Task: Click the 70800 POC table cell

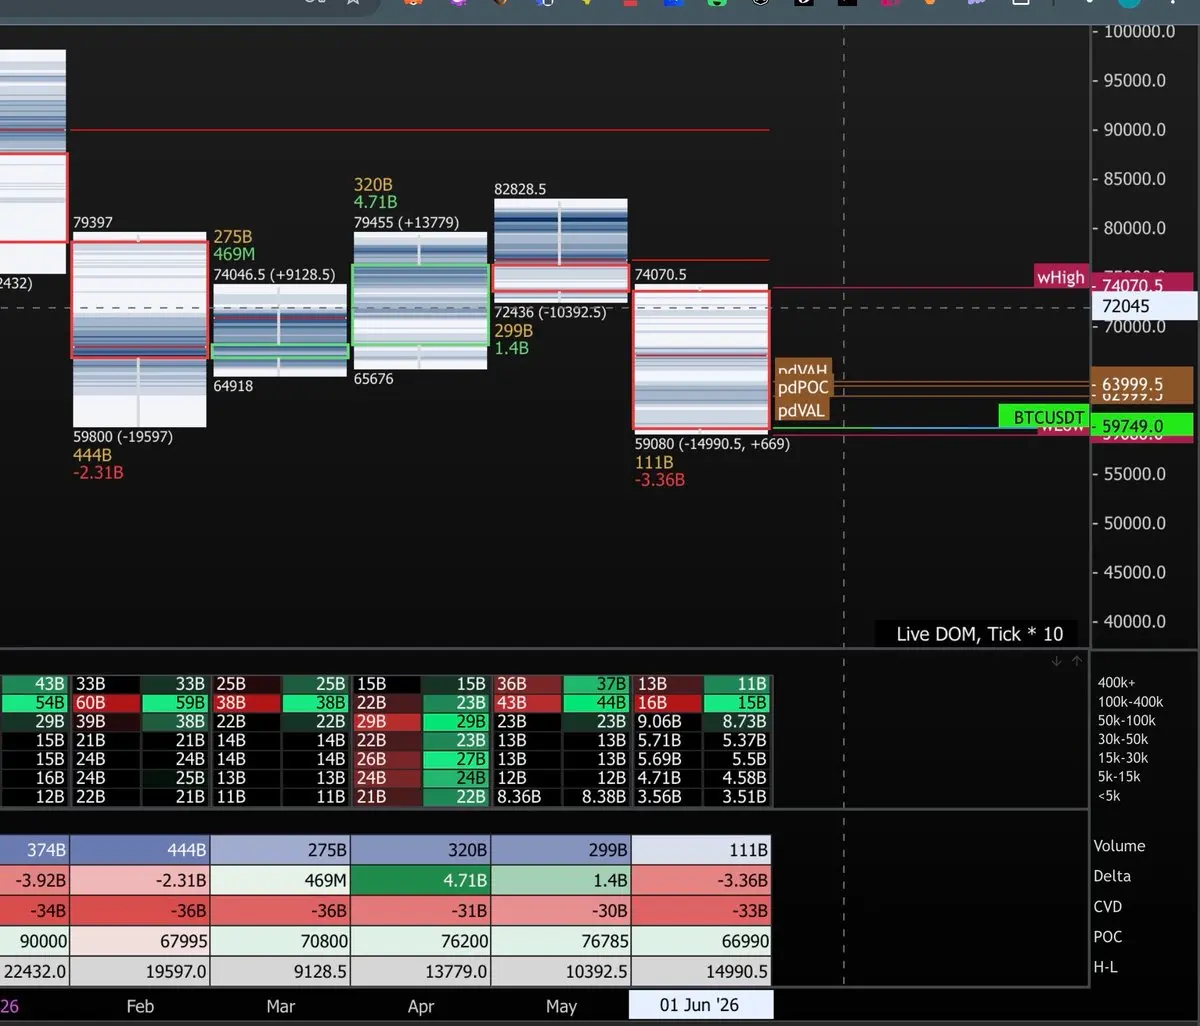Action: [x=281, y=941]
